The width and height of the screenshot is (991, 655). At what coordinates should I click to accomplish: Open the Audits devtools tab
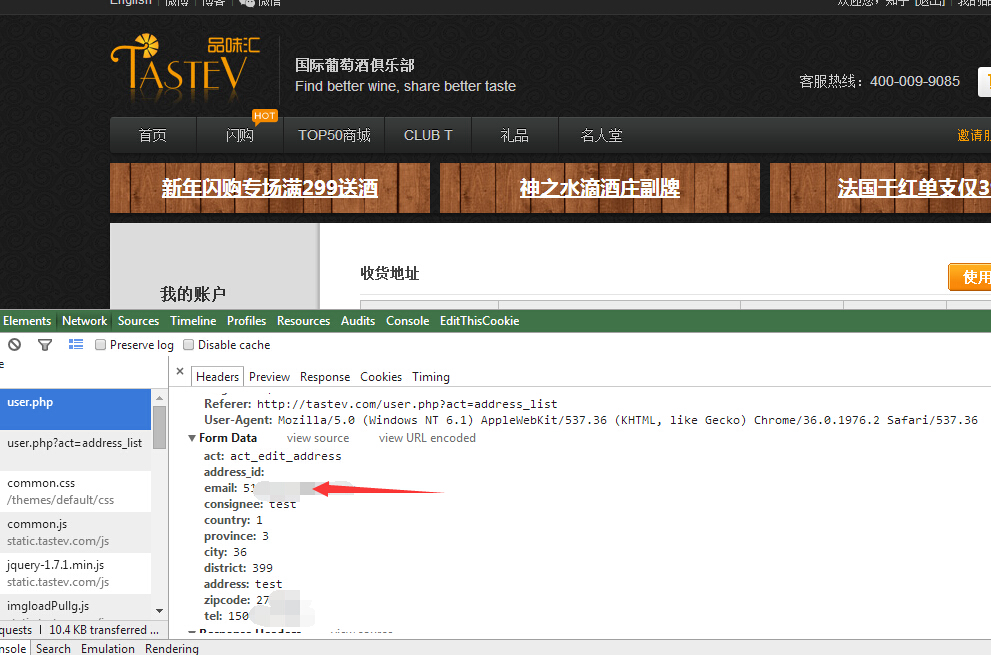[358, 321]
